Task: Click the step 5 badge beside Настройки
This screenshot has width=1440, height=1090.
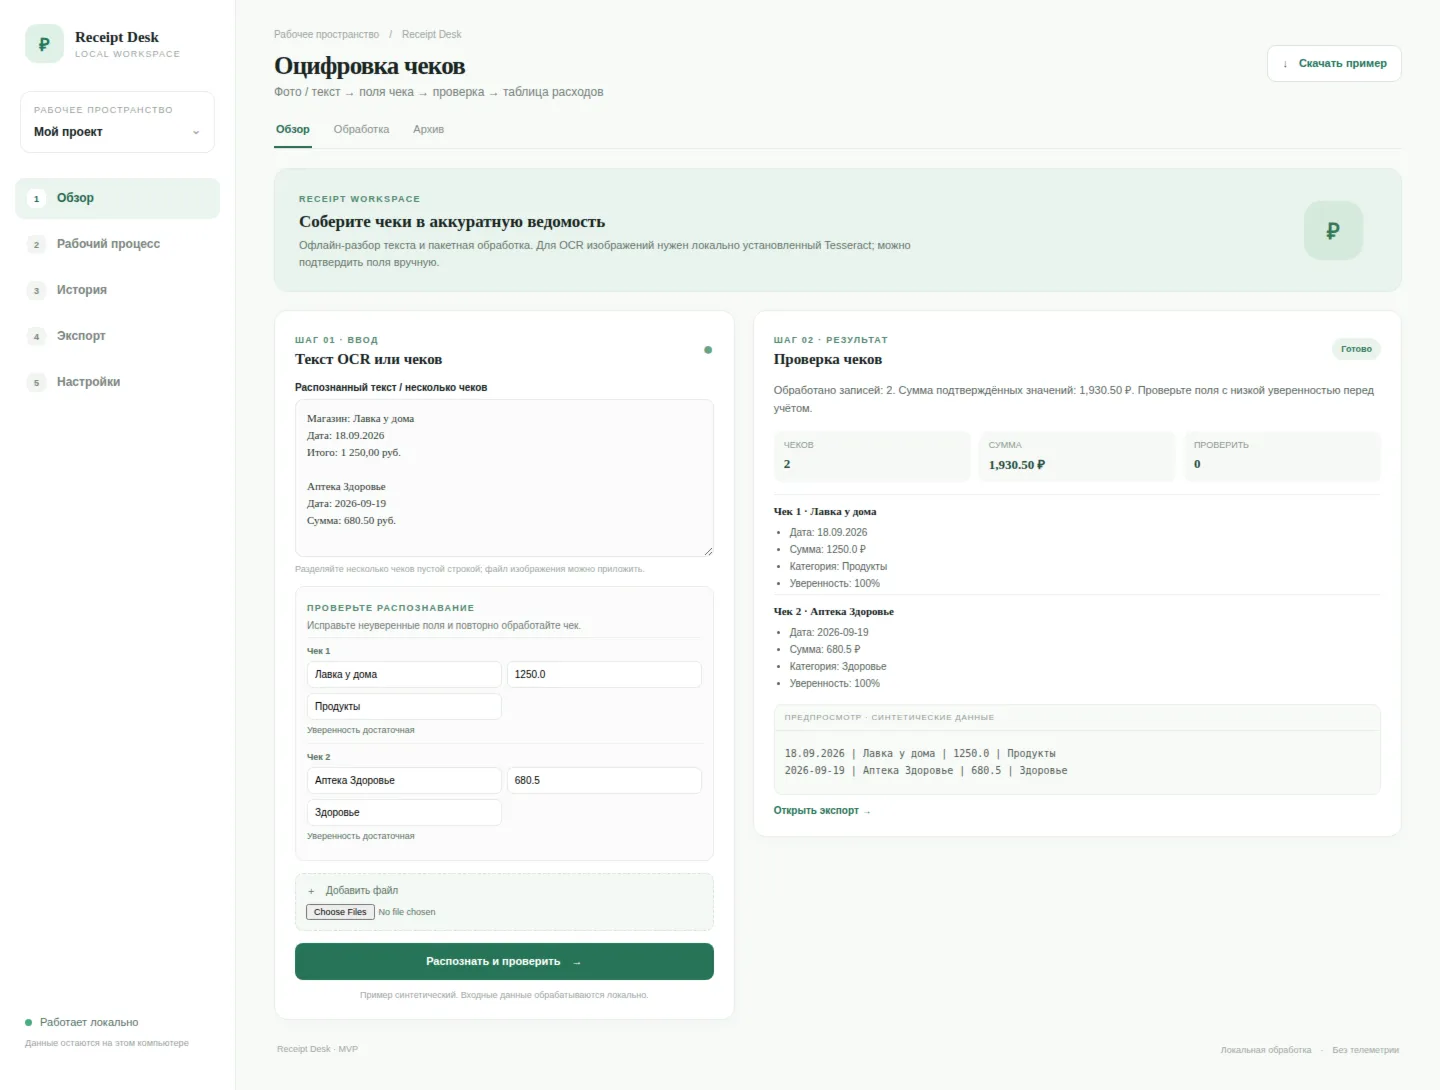Action: [37, 383]
